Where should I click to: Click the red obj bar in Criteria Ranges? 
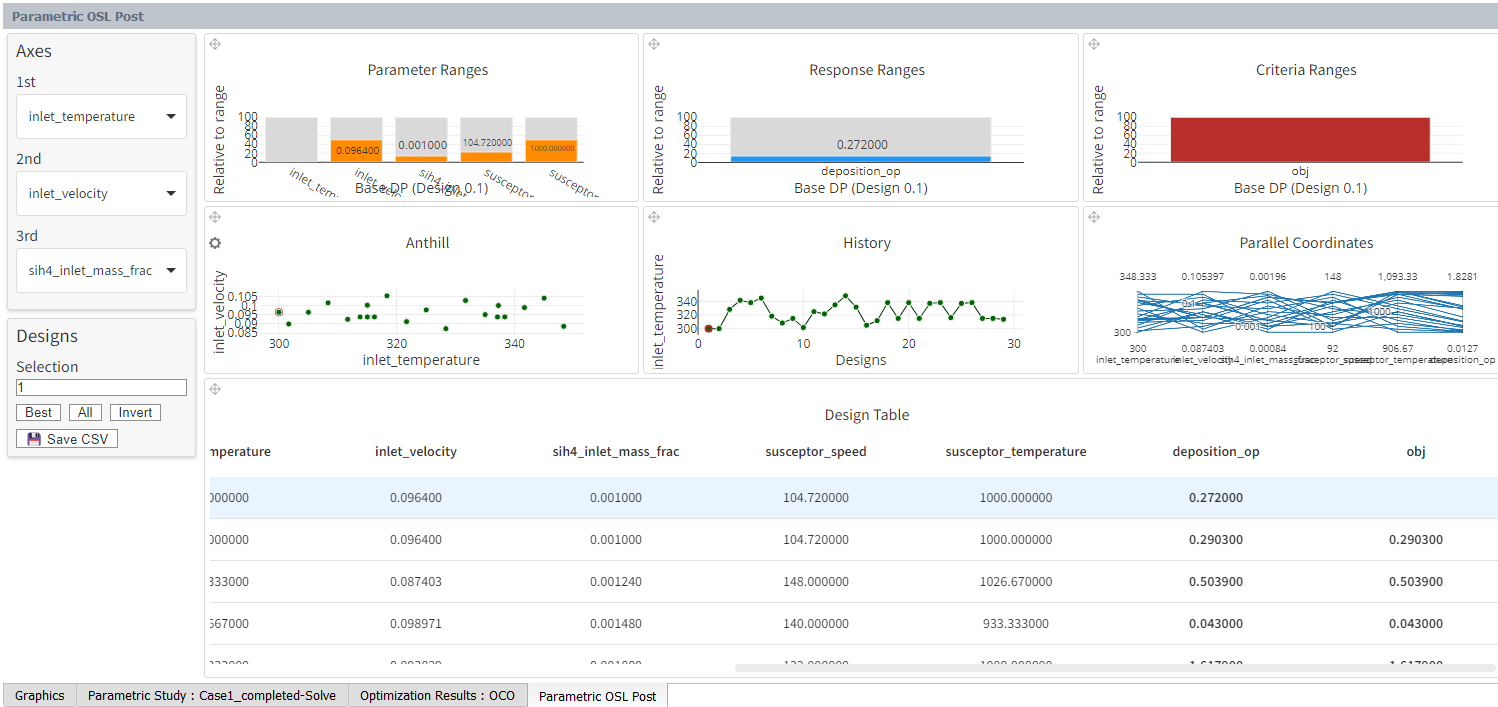pos(1299,140)
